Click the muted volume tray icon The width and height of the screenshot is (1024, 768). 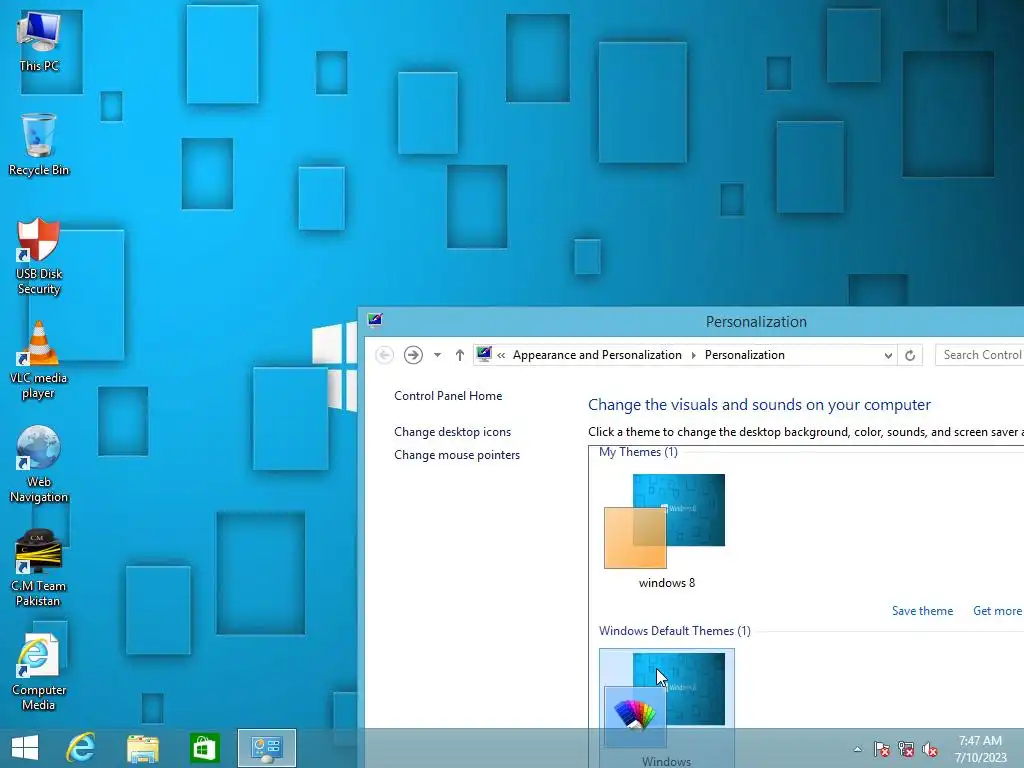coord(930,749)
